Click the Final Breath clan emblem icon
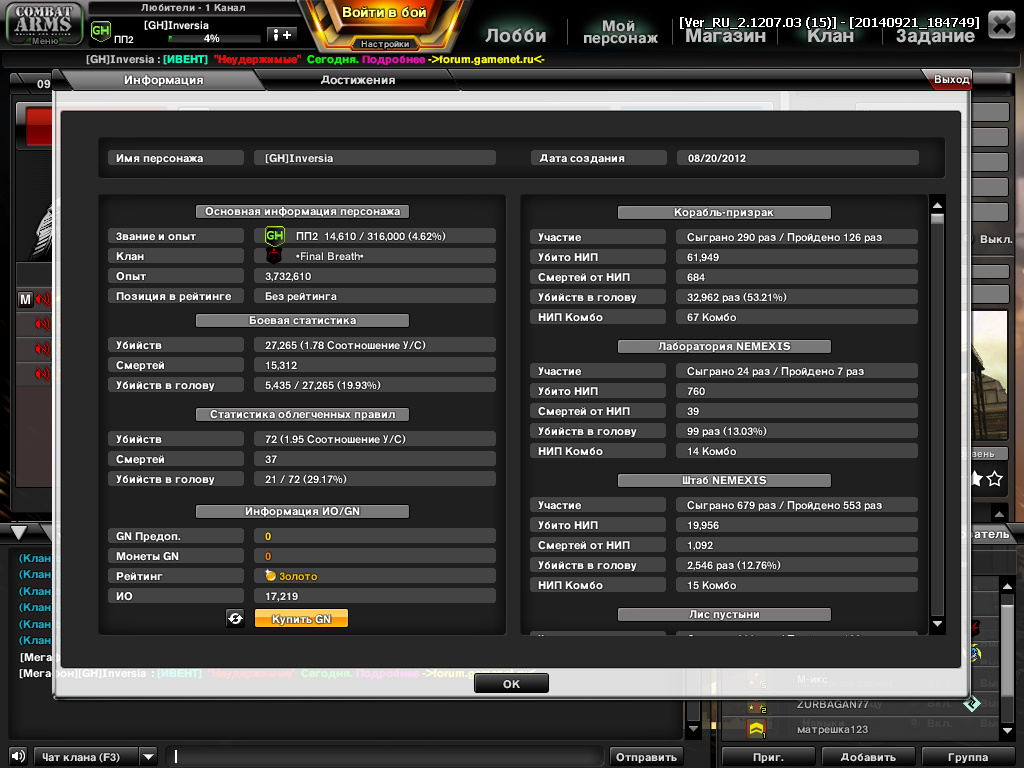This screenshot has width=1024, height=768. 274,256
